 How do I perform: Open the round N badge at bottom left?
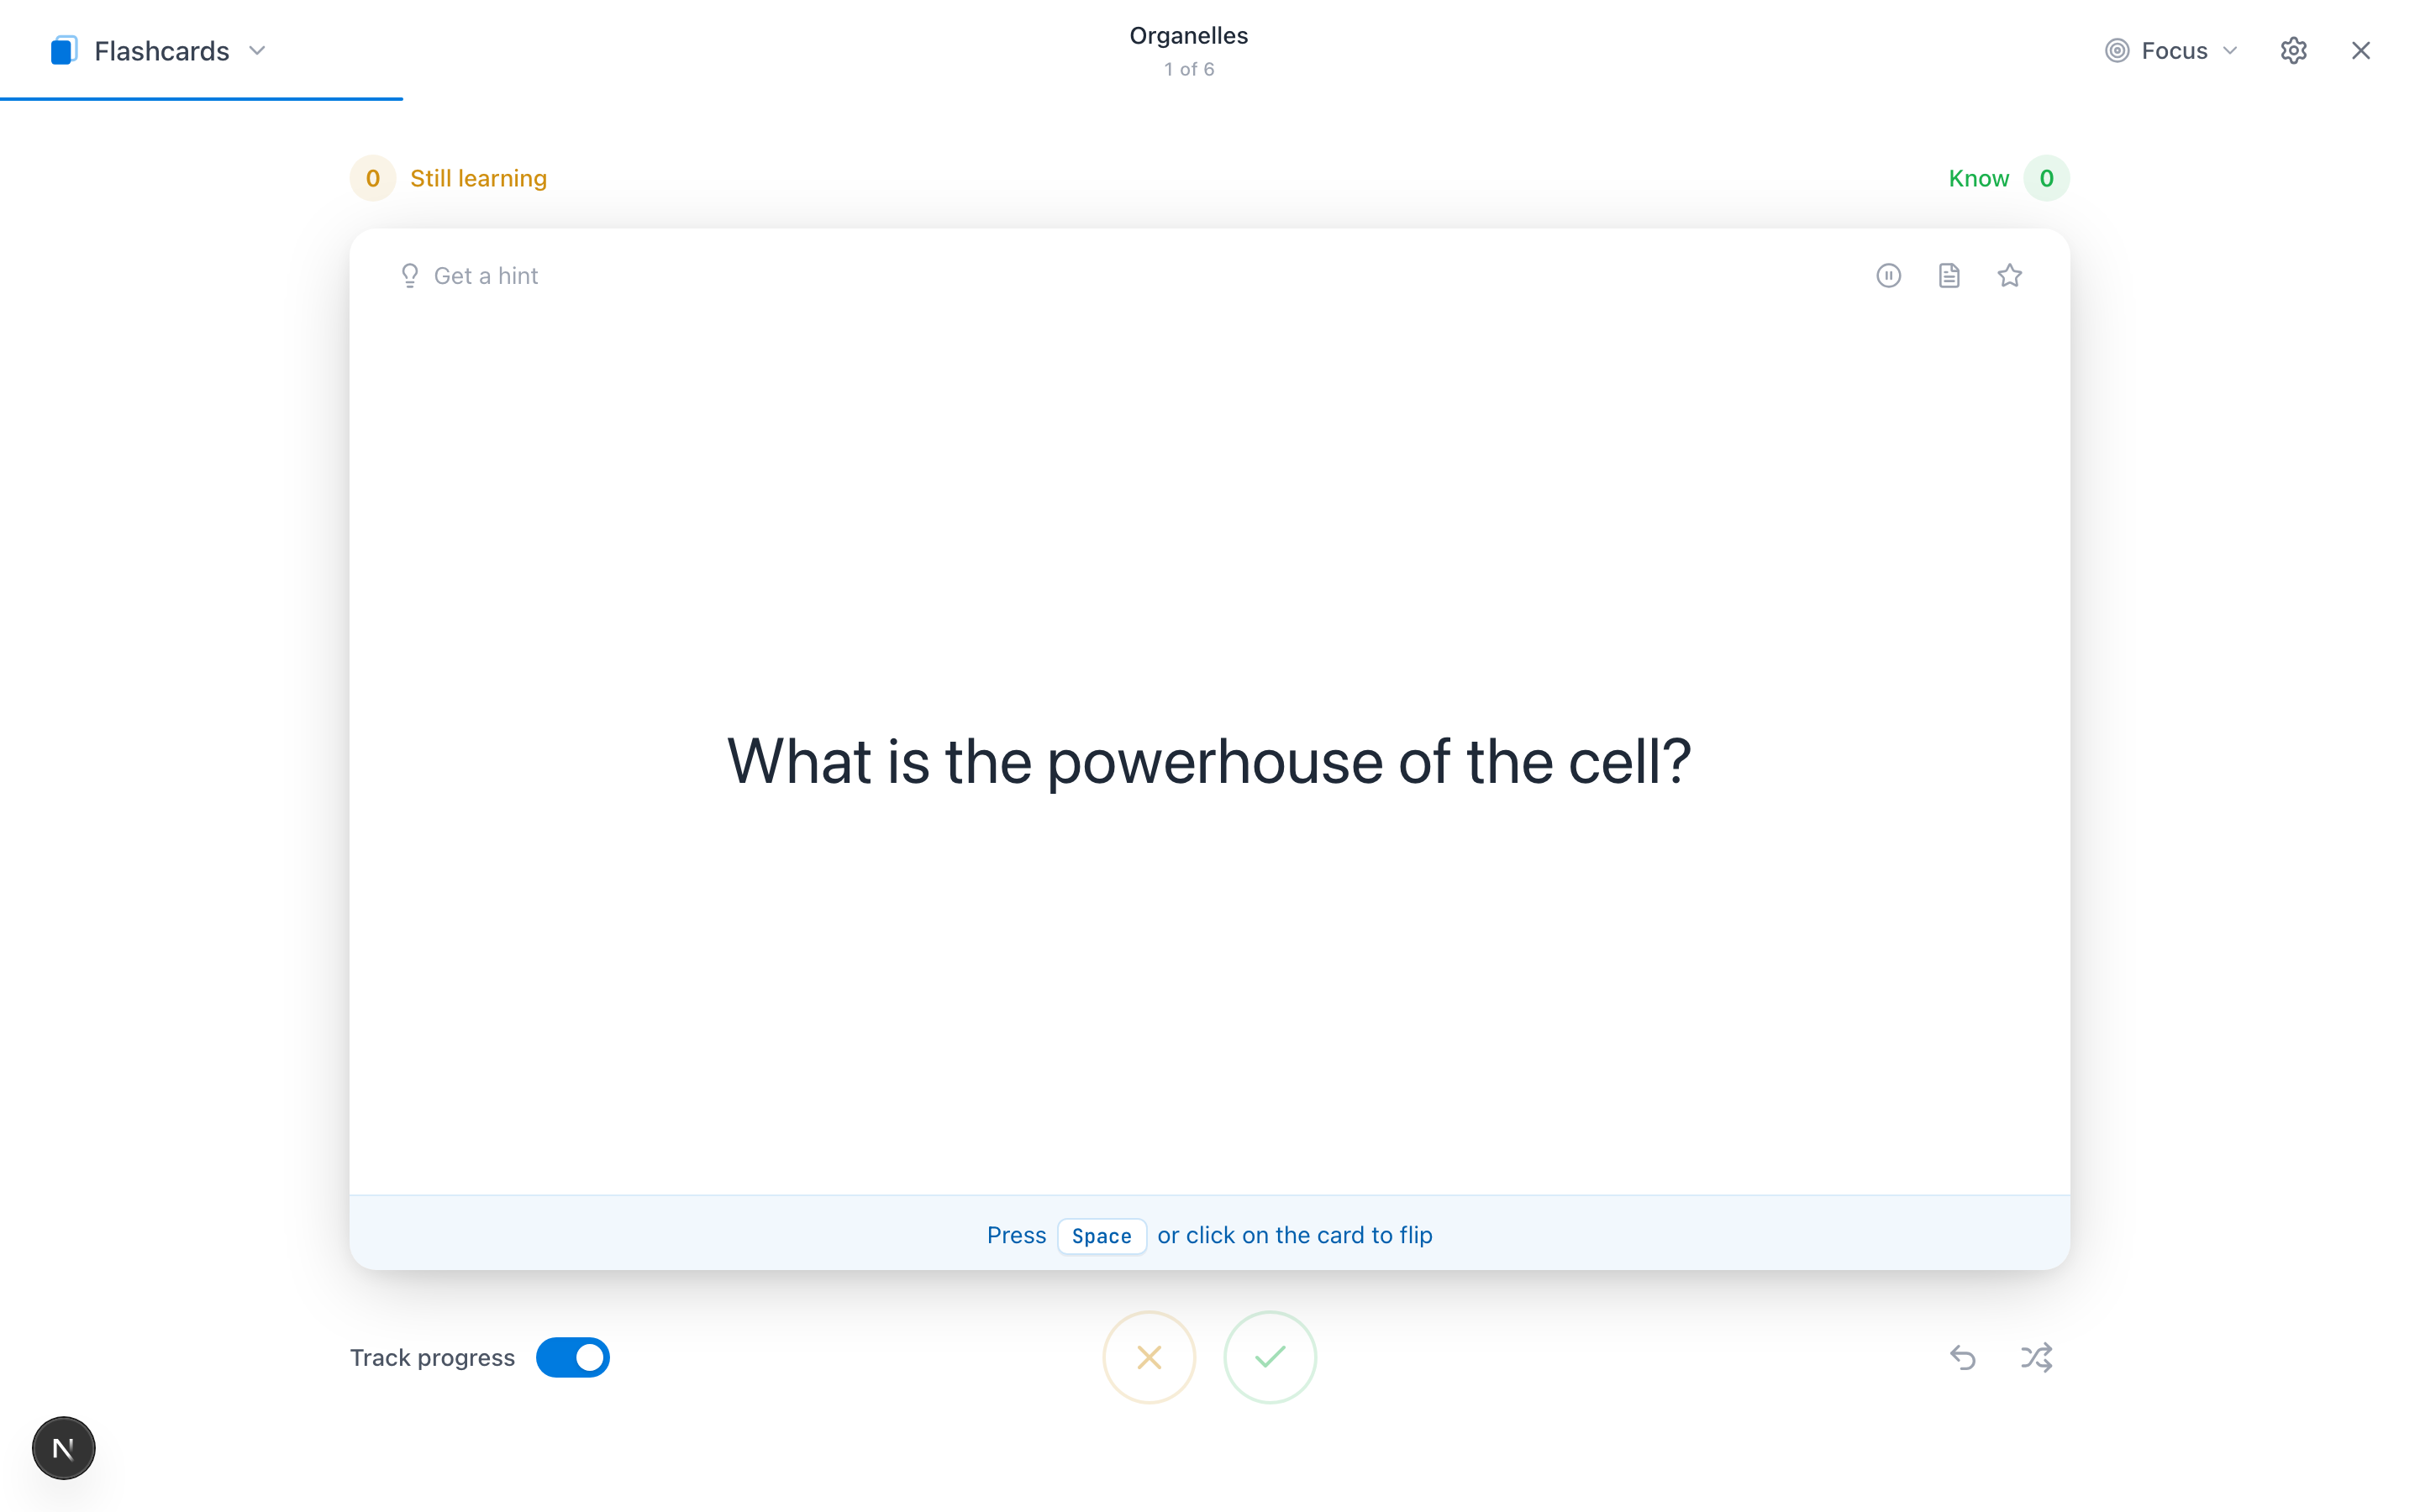(x=63, y=1447)
